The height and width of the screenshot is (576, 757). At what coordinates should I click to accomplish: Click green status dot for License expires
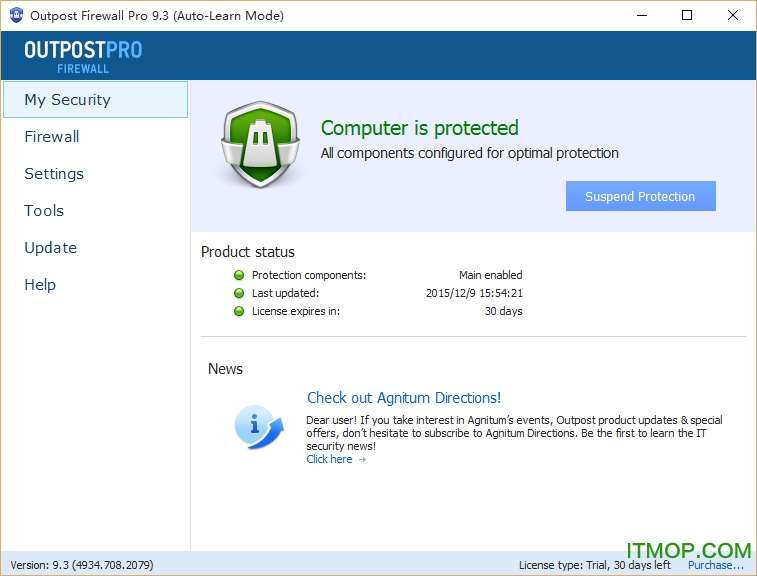coord(239,311)
